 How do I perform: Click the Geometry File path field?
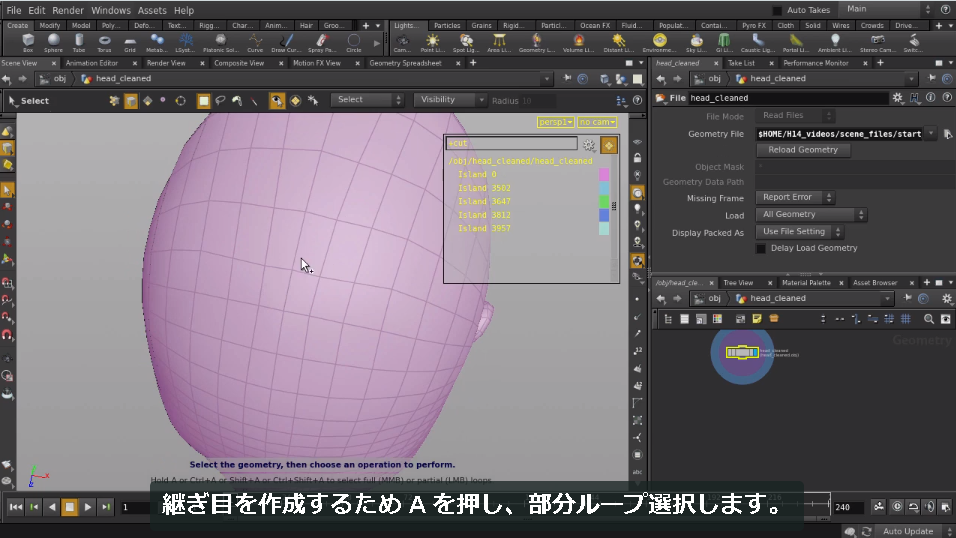pos(840,134)
